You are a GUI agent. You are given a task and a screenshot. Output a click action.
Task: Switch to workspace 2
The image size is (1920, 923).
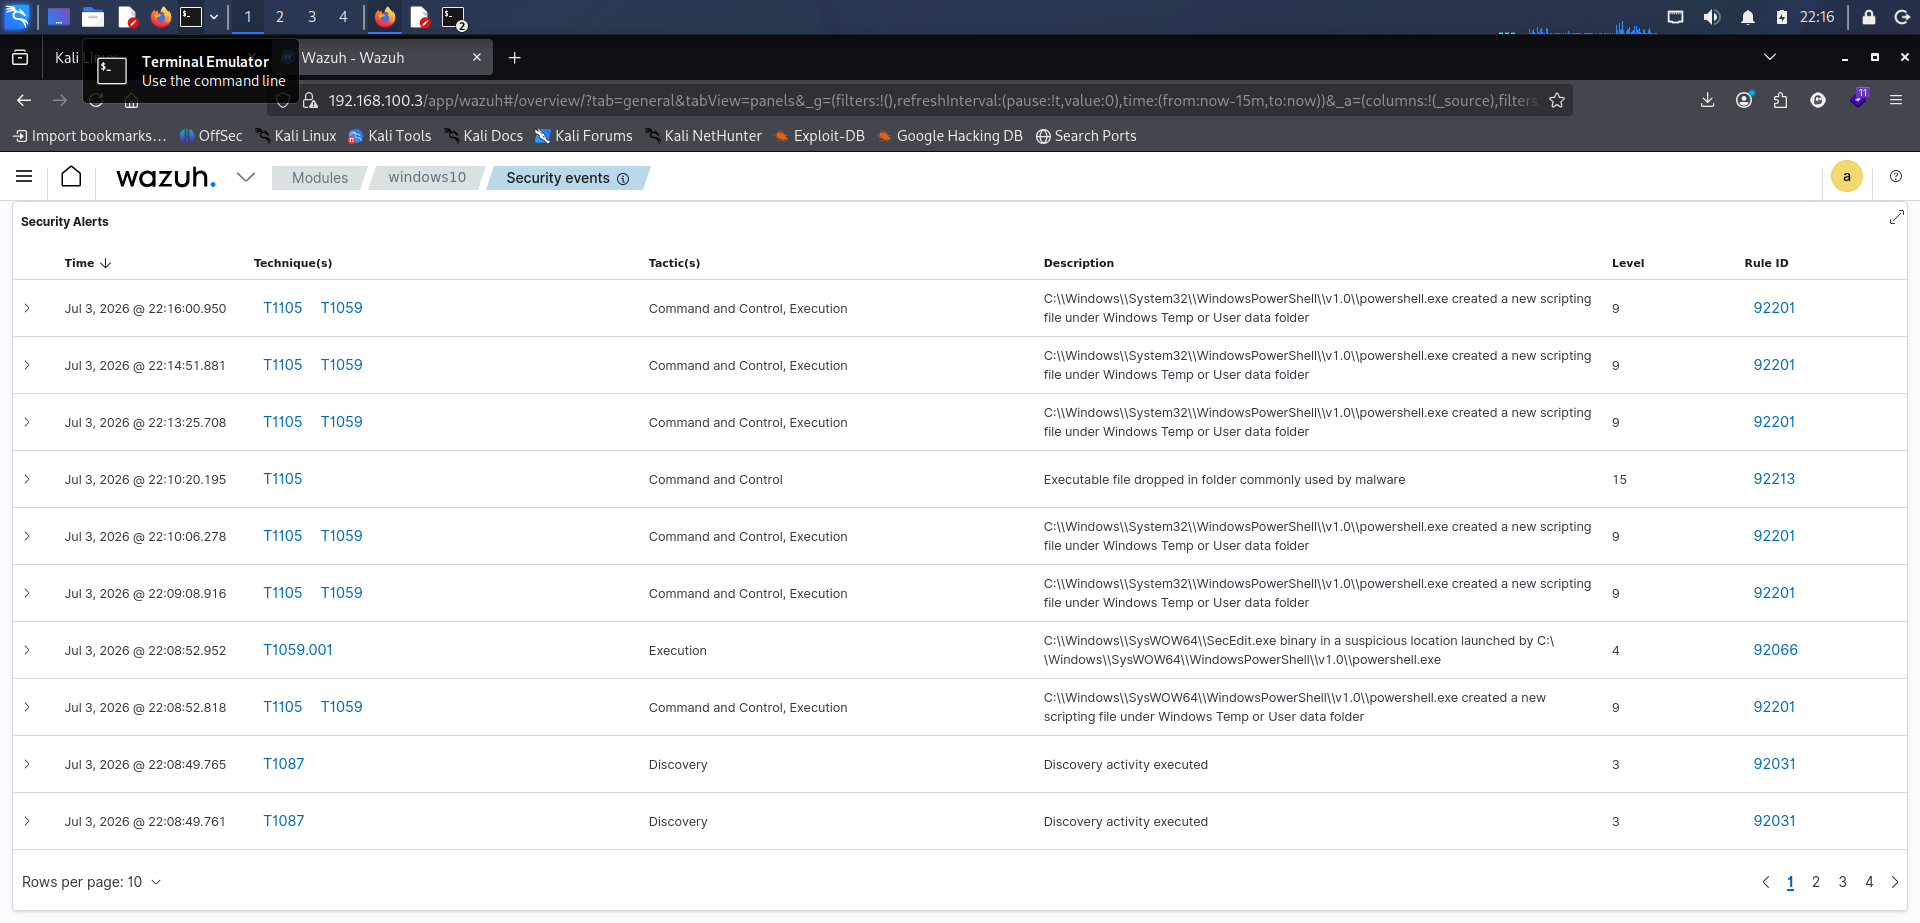pos(280,17)
